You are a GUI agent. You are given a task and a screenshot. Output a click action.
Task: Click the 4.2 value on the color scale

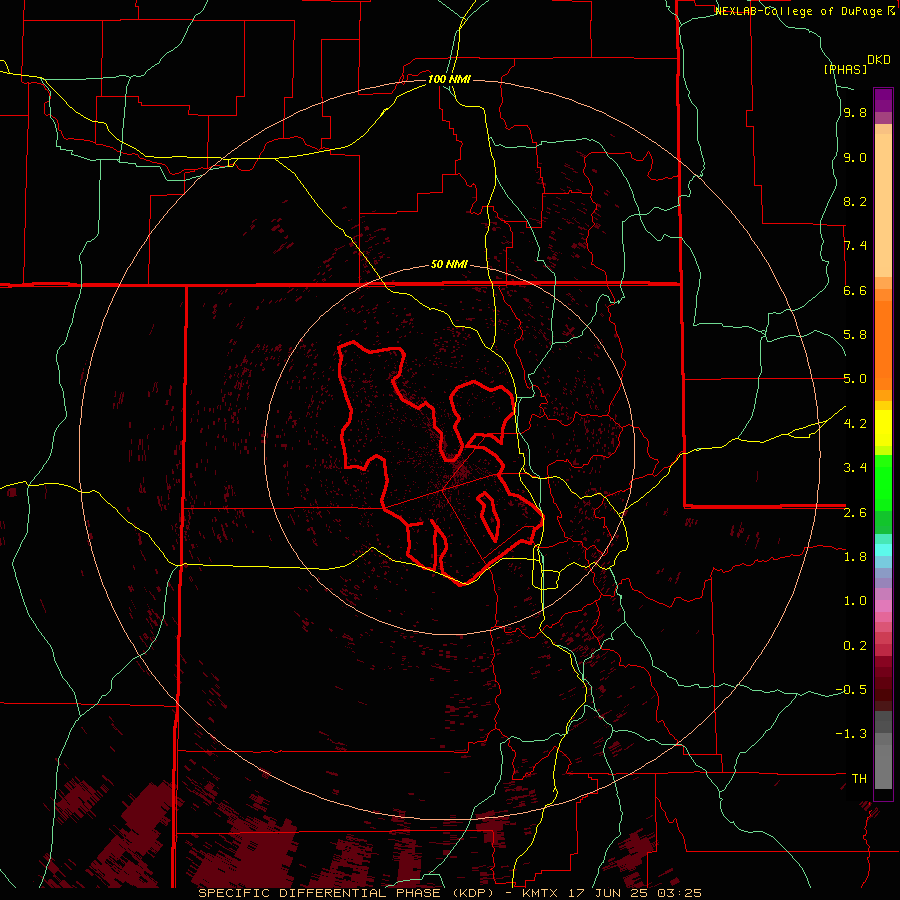pos(855,424)
